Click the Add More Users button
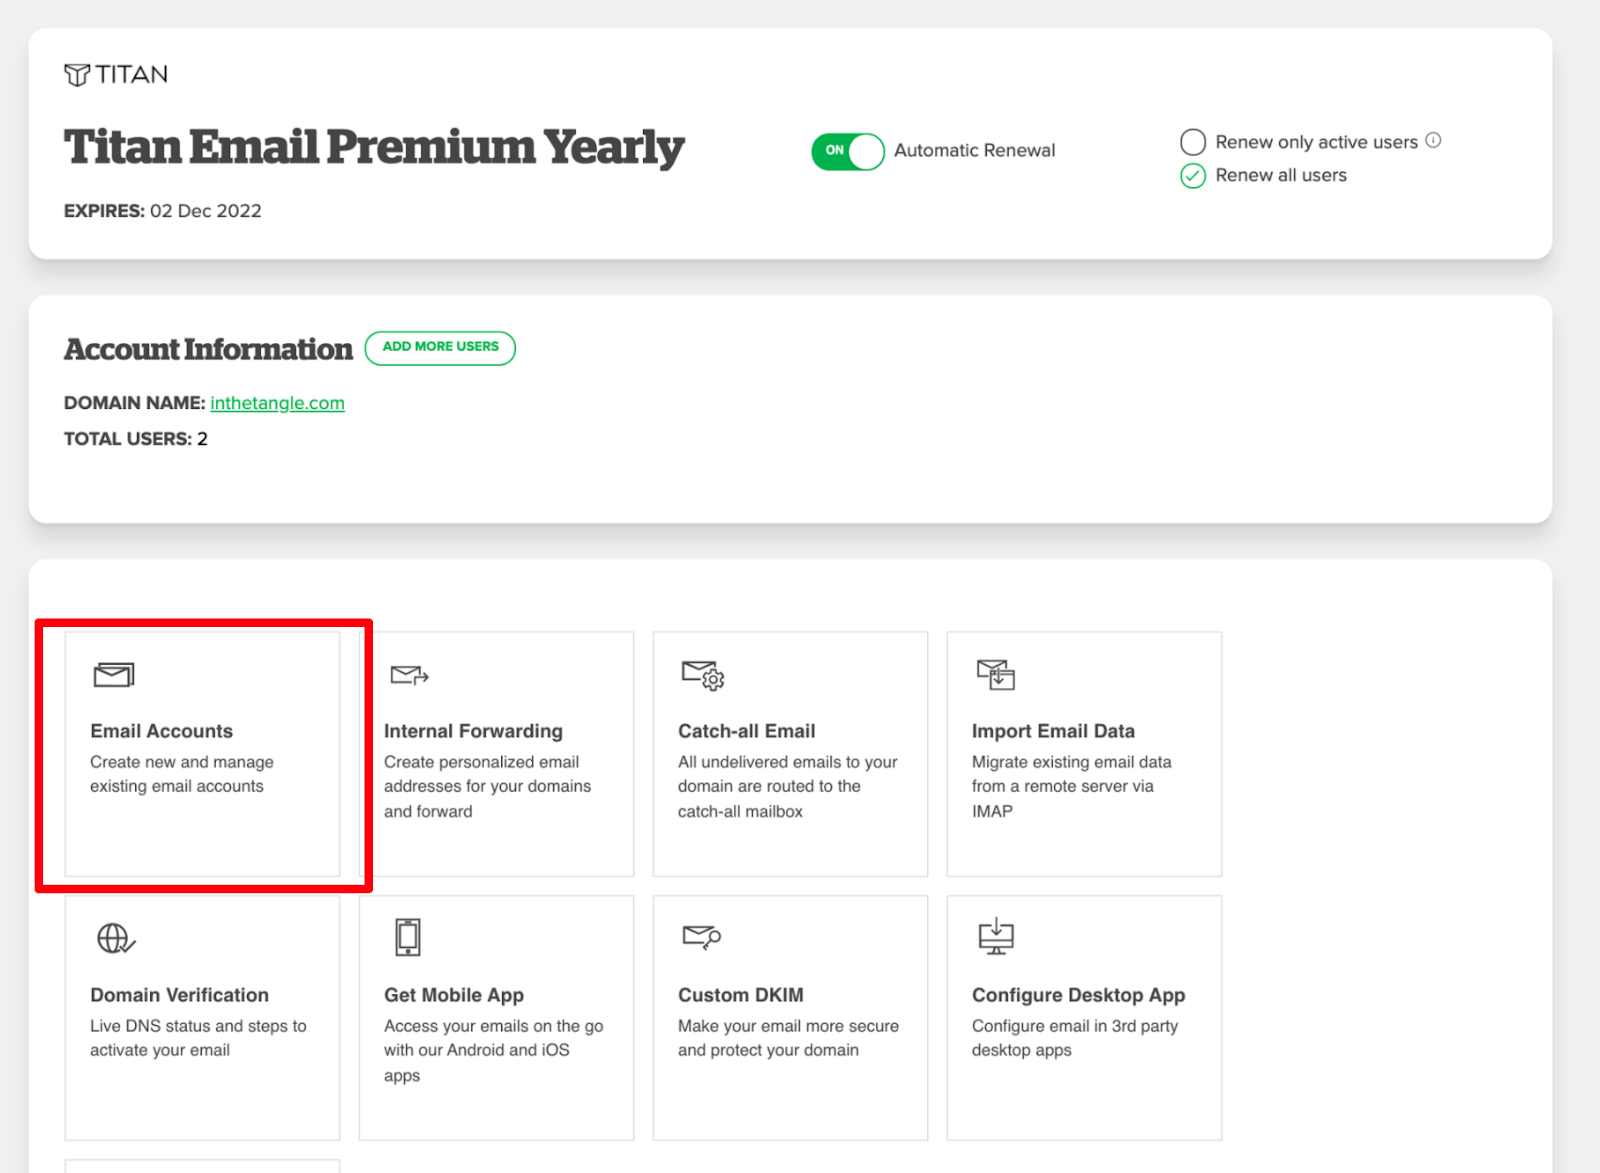 tap(440, 347)
